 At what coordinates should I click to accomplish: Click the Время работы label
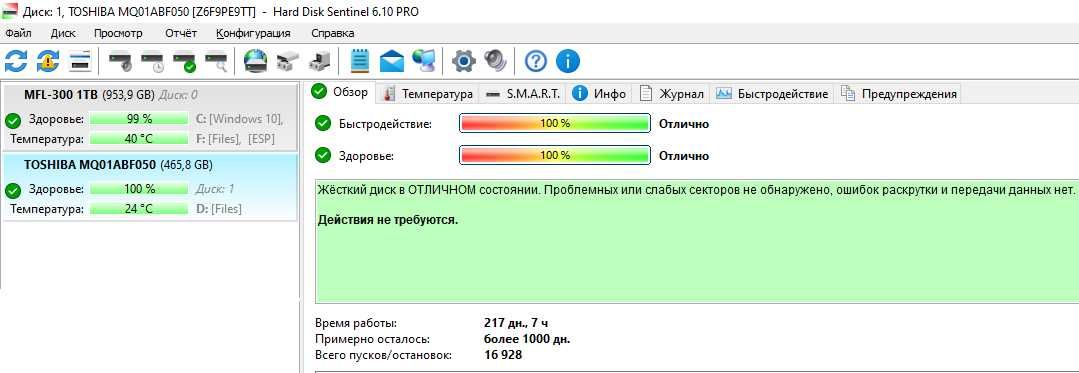tap(356, 323)
